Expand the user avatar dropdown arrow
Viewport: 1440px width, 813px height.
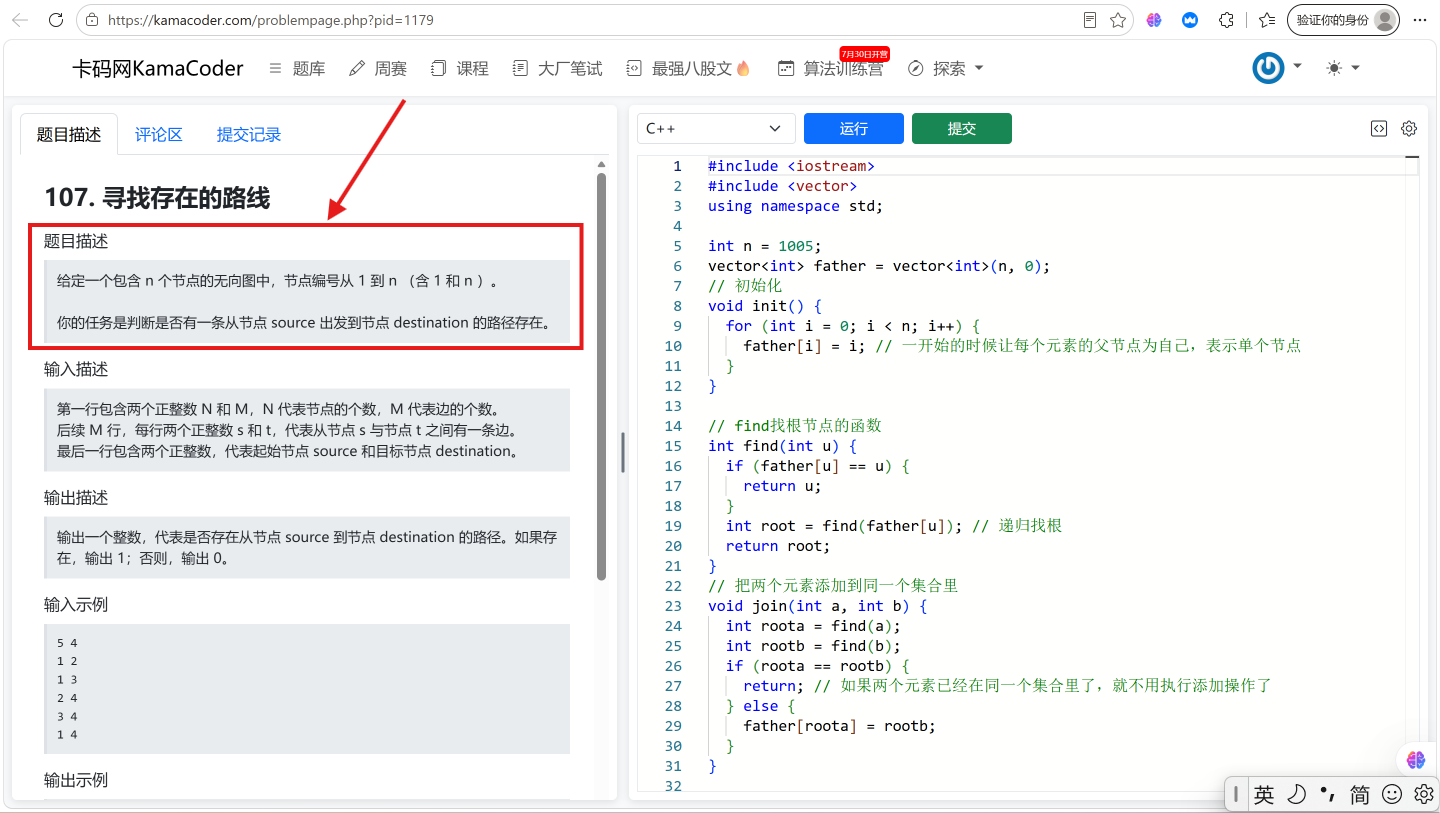(1297, 67)
